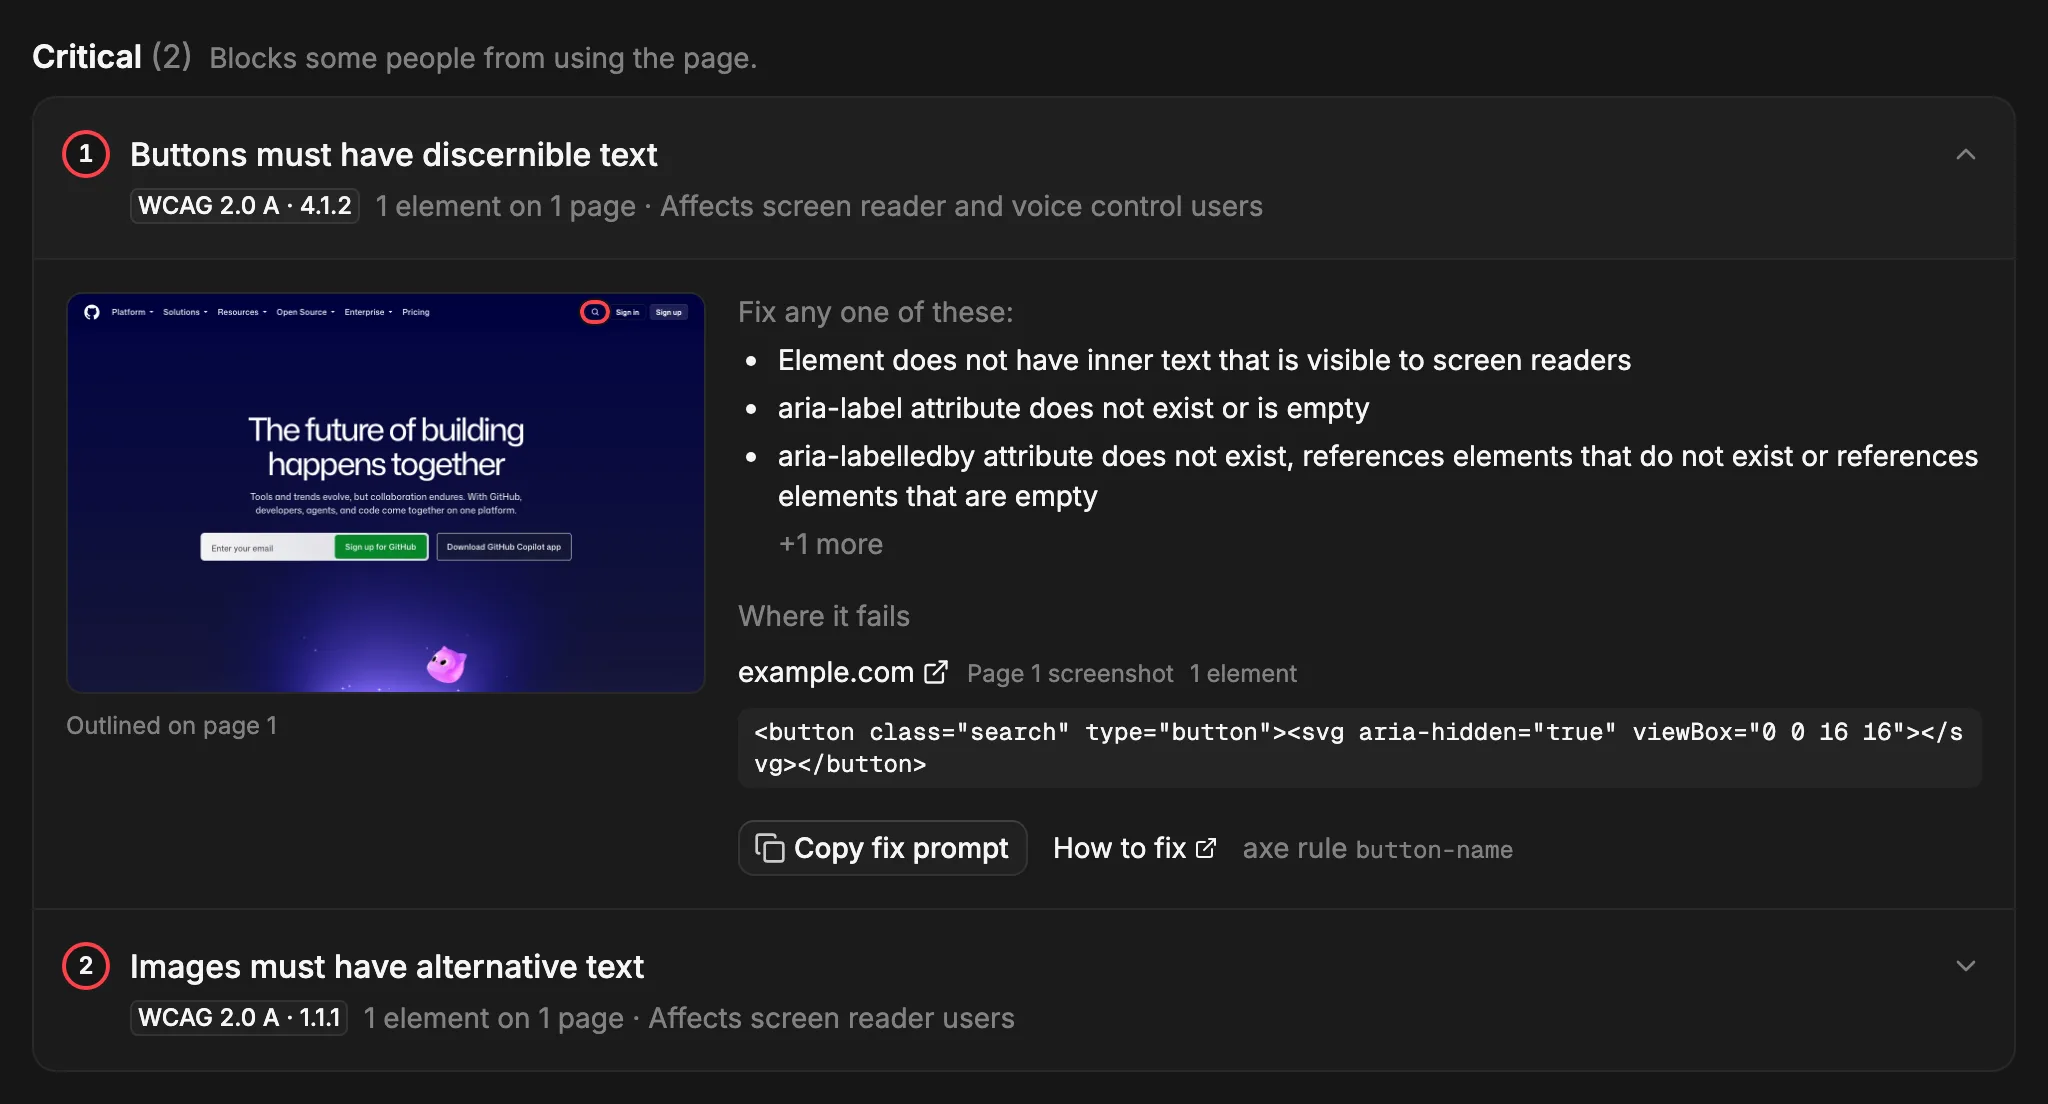
Task: Click the copy icon in Copy fix prompt
Action: pyautogui.click(x=769, y=848)
